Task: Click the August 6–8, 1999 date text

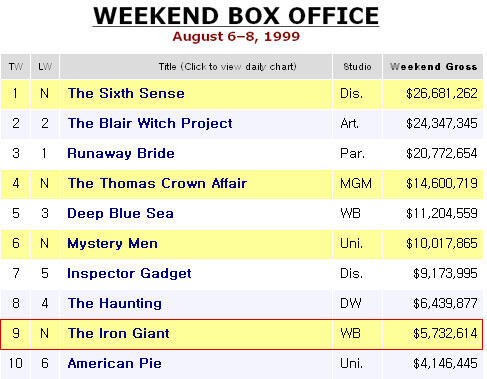Action: [x=236, y=36]
